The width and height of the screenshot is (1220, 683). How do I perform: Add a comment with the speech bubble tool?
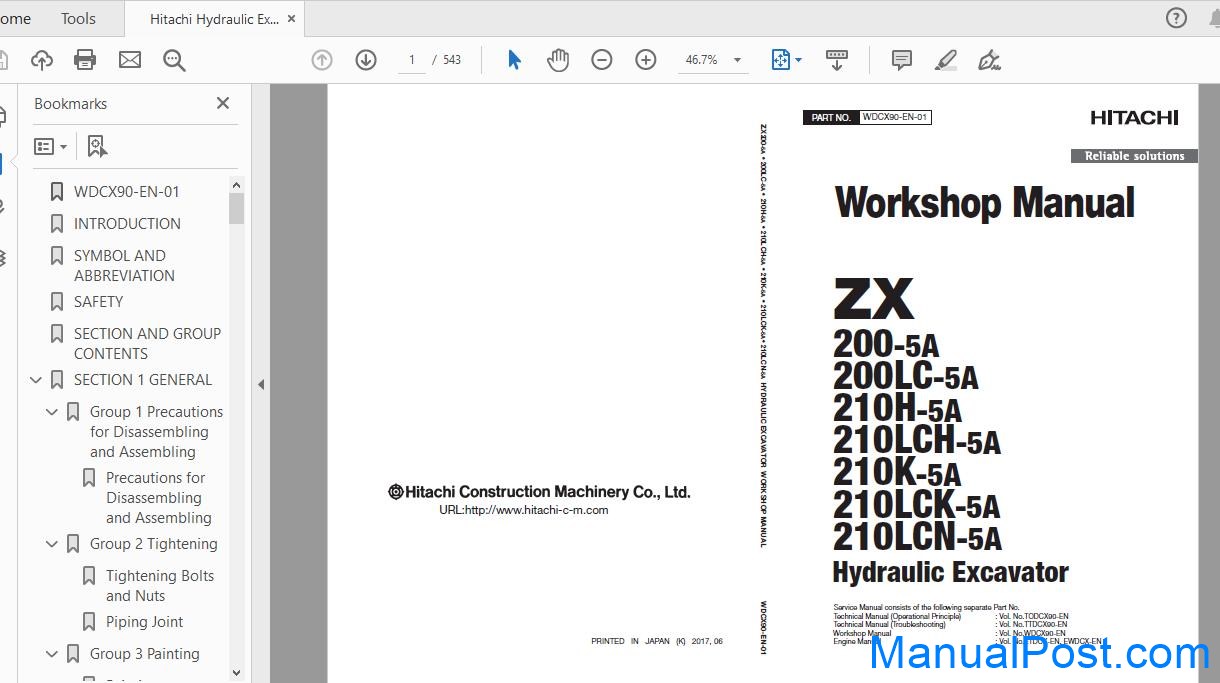click(902, 60)
